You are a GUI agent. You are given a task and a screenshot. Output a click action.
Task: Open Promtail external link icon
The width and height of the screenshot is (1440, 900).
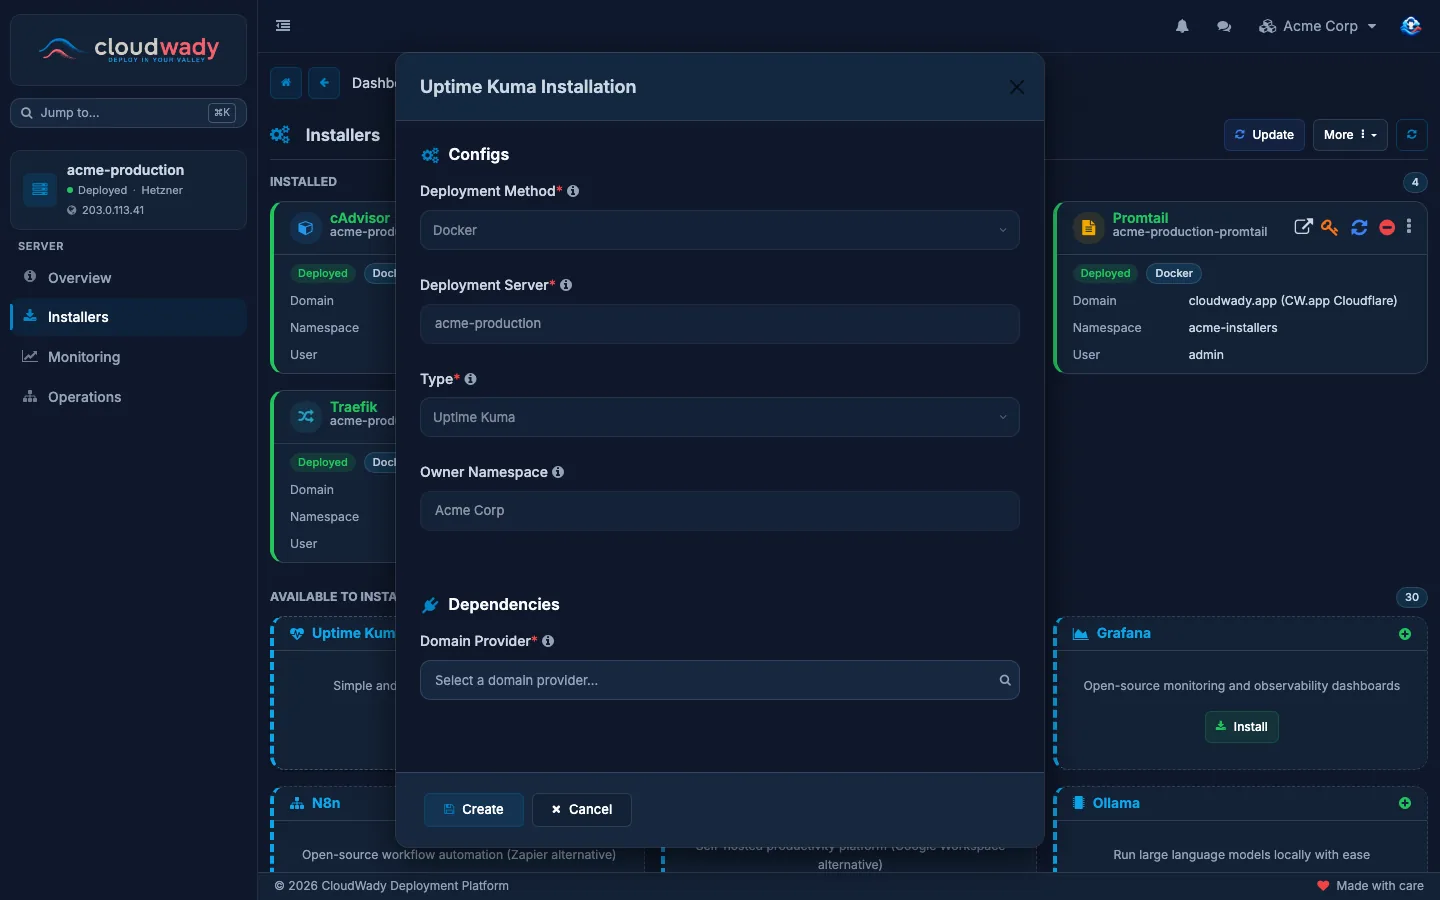[1303, 227]
